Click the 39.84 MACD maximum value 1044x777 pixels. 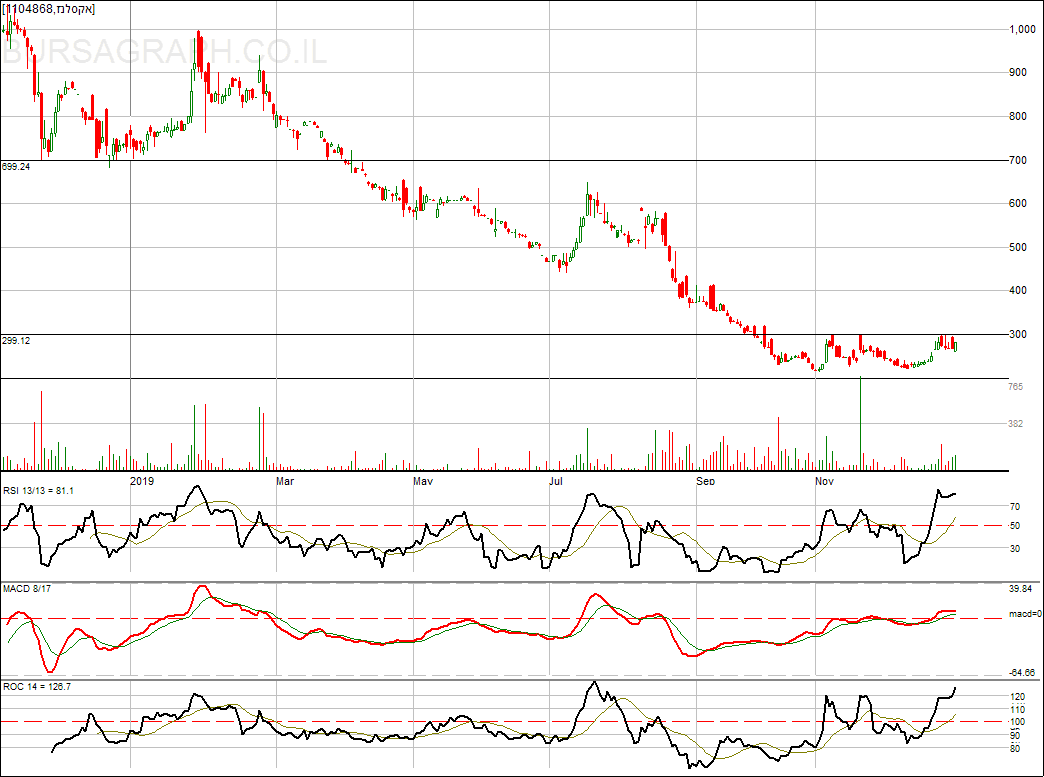(1021, 589)
